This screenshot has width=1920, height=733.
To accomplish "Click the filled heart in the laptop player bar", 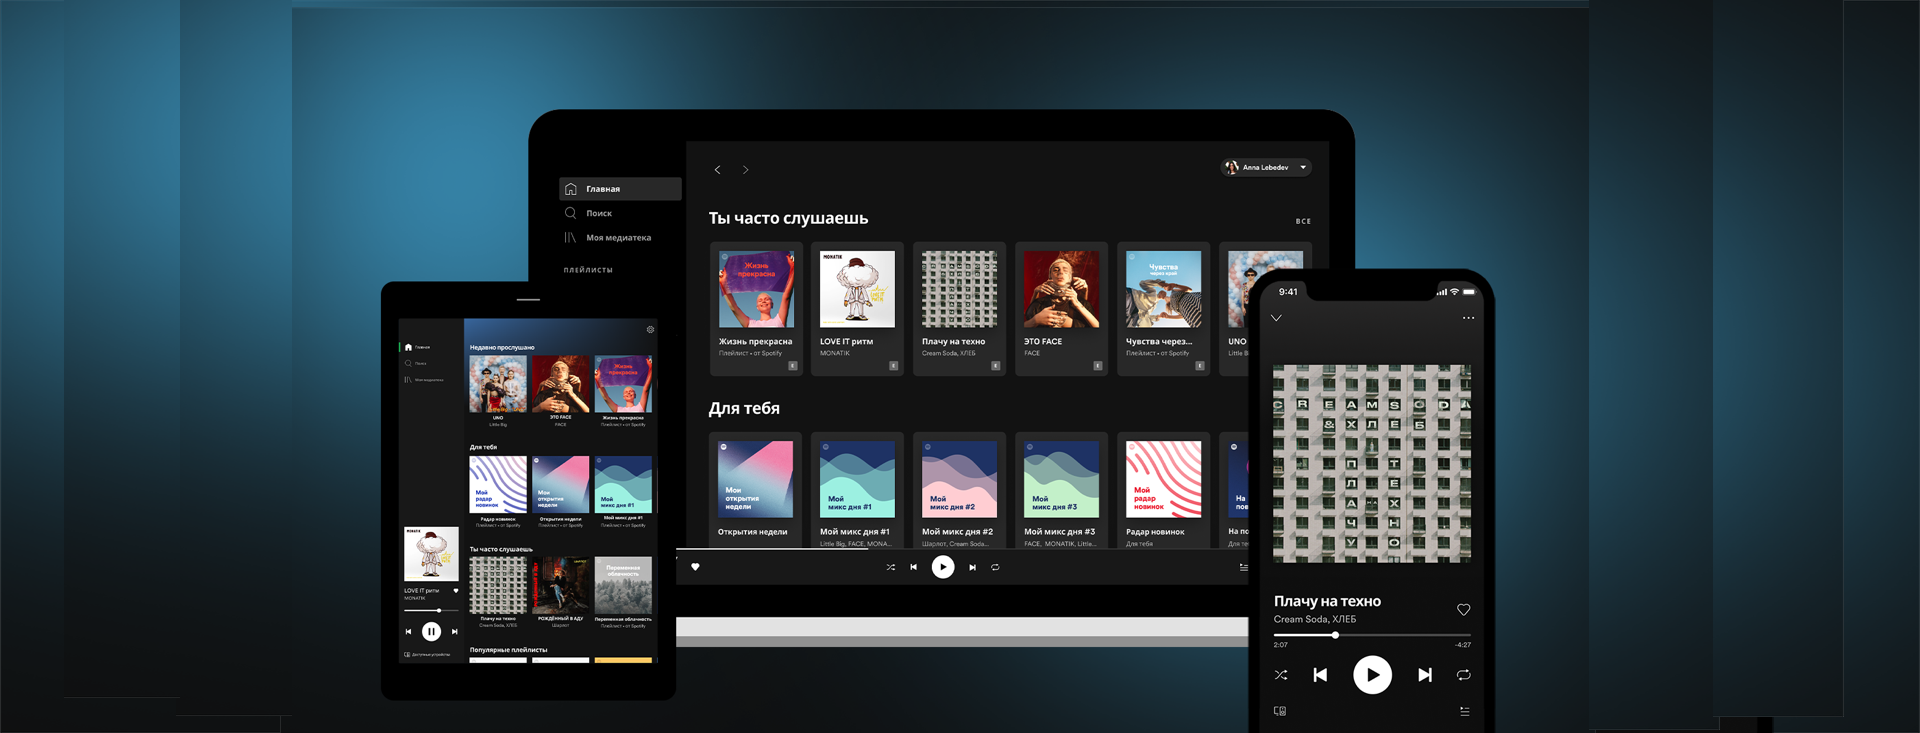I will [x=695, y=567].
